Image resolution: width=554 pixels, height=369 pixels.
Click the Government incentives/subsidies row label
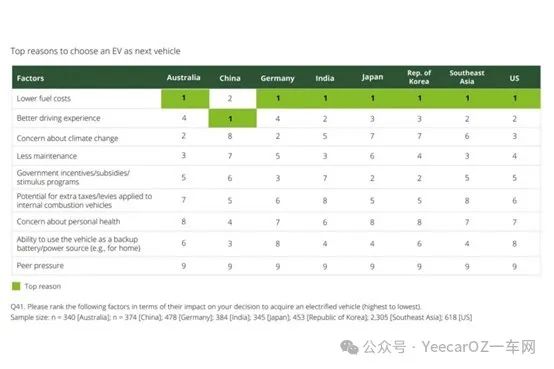[73, 177]
